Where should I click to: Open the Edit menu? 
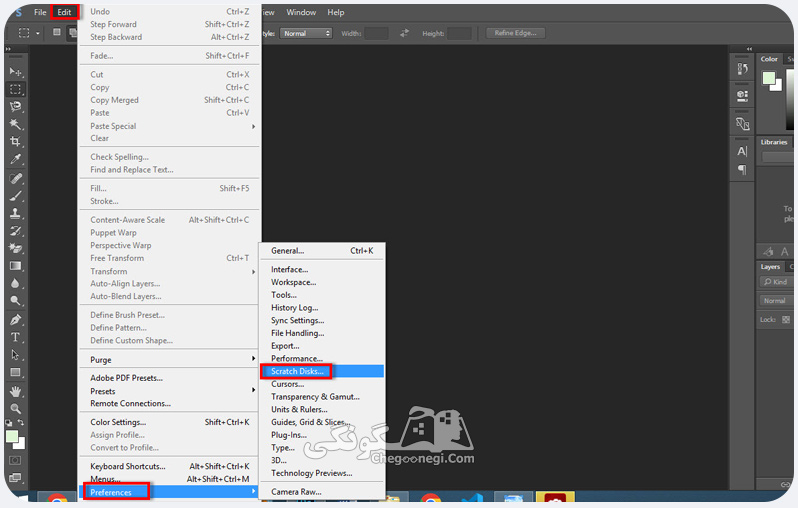click(x=64, y=12)
